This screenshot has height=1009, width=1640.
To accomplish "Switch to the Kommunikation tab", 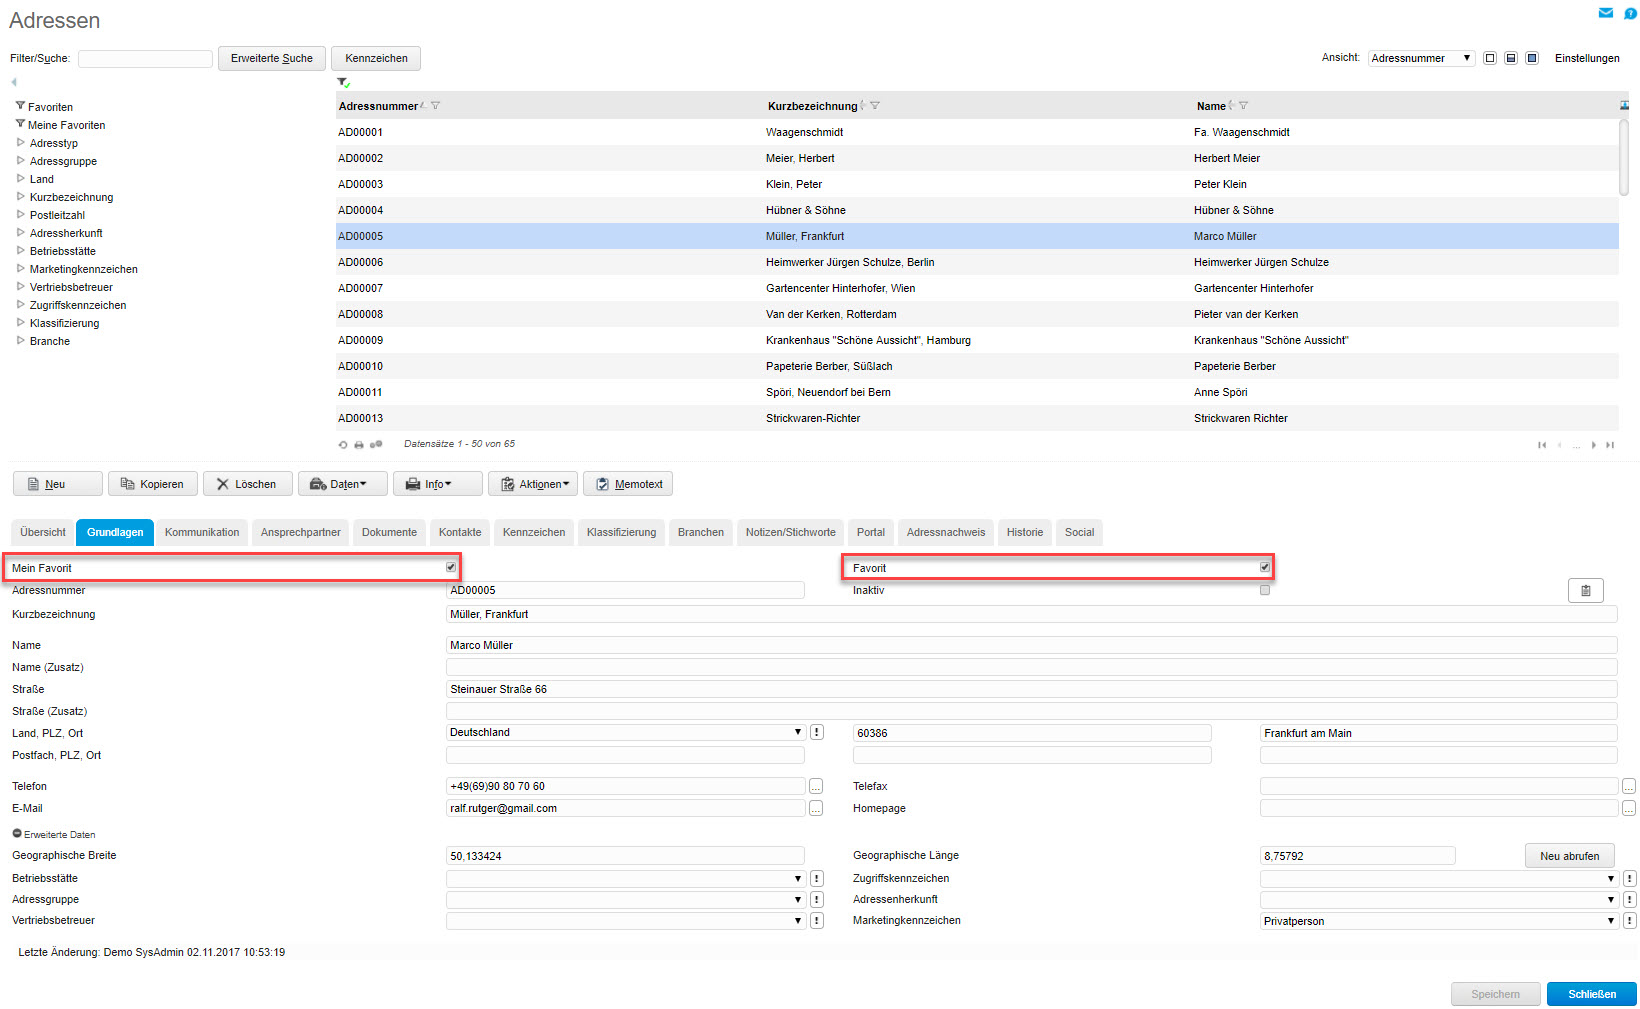I will (x=202, y=532).
